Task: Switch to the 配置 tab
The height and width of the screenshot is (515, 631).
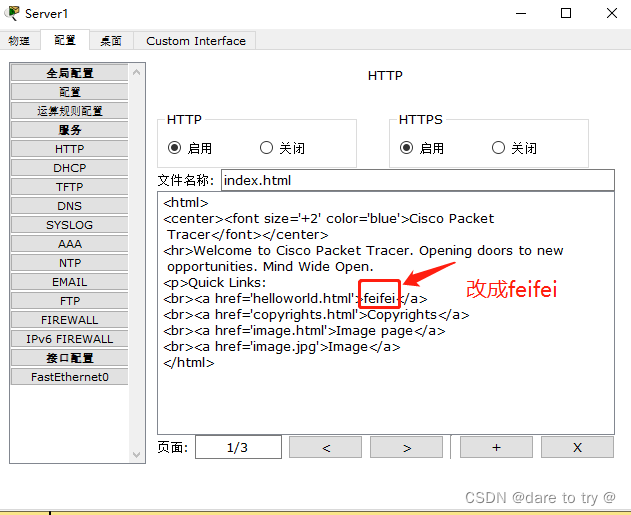Action: coord(65,40)
